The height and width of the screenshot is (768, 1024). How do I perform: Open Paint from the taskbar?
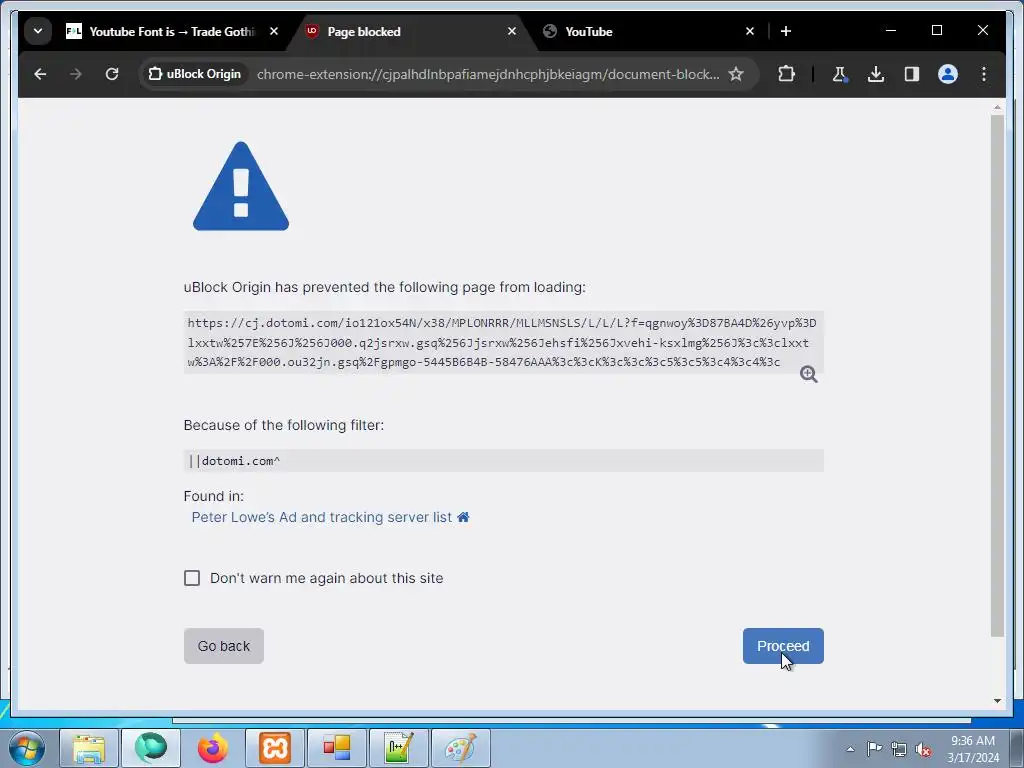(x=460, y=748)
